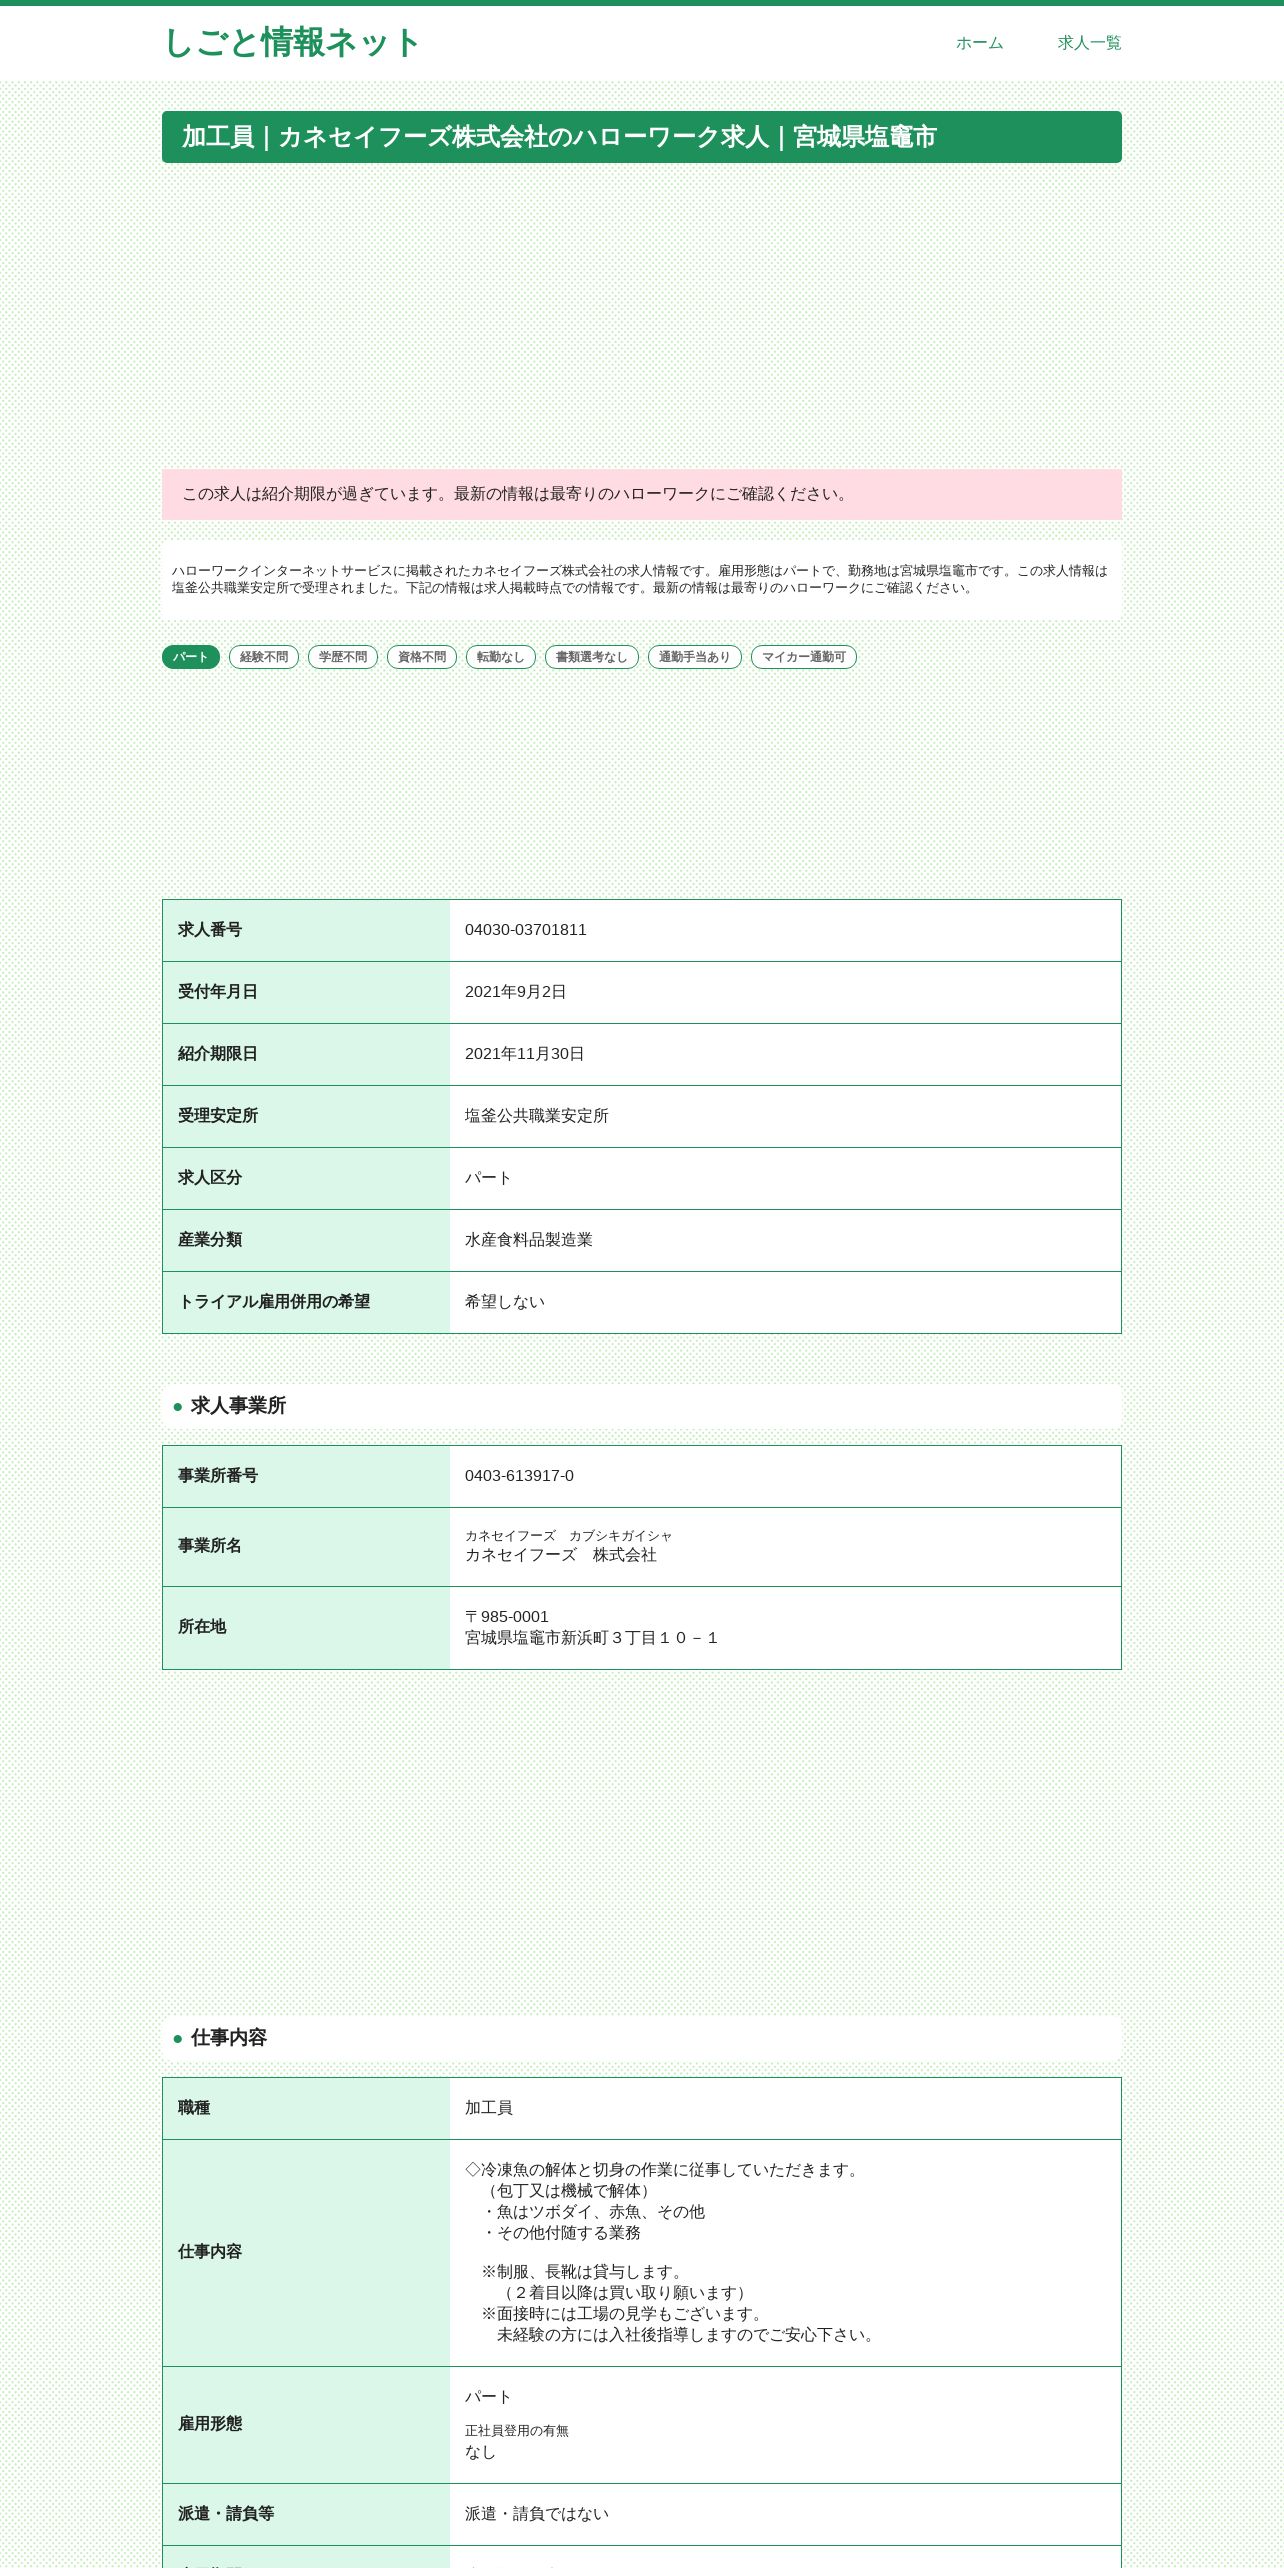1284x2568 pixels.
Task: Click the 受付年月日 row label
Action: pyautogui.click(x=218, y=992)
